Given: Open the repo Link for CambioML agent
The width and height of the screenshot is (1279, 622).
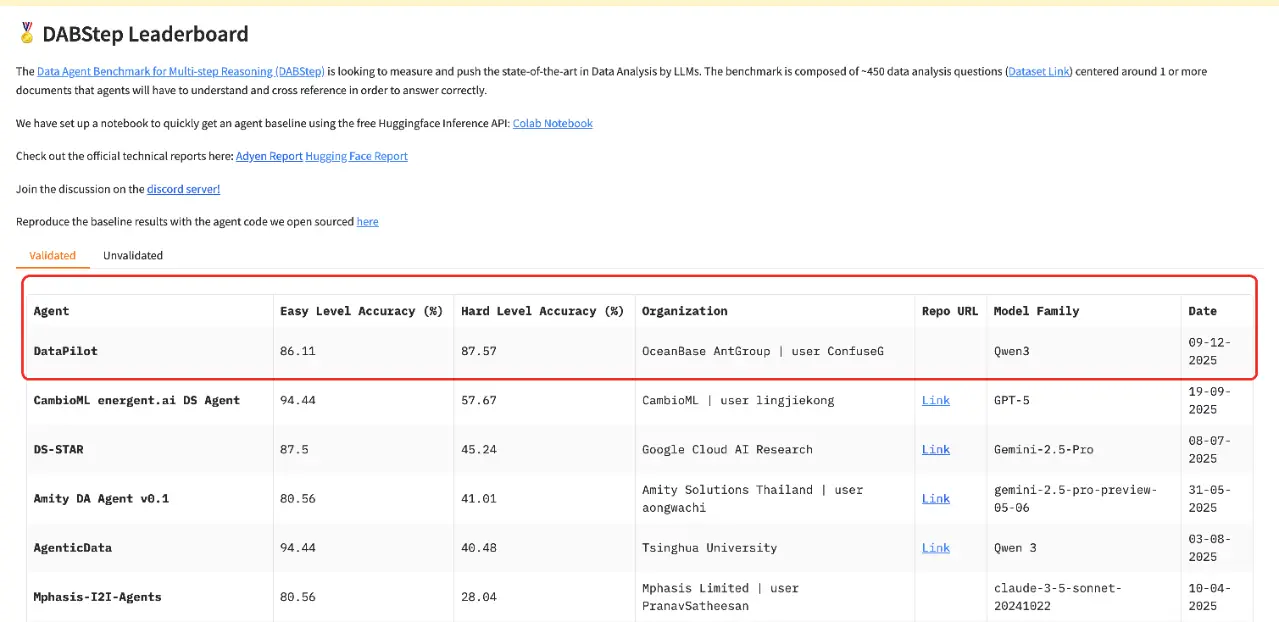Looking at the screenshot, I should pos(935,400).
